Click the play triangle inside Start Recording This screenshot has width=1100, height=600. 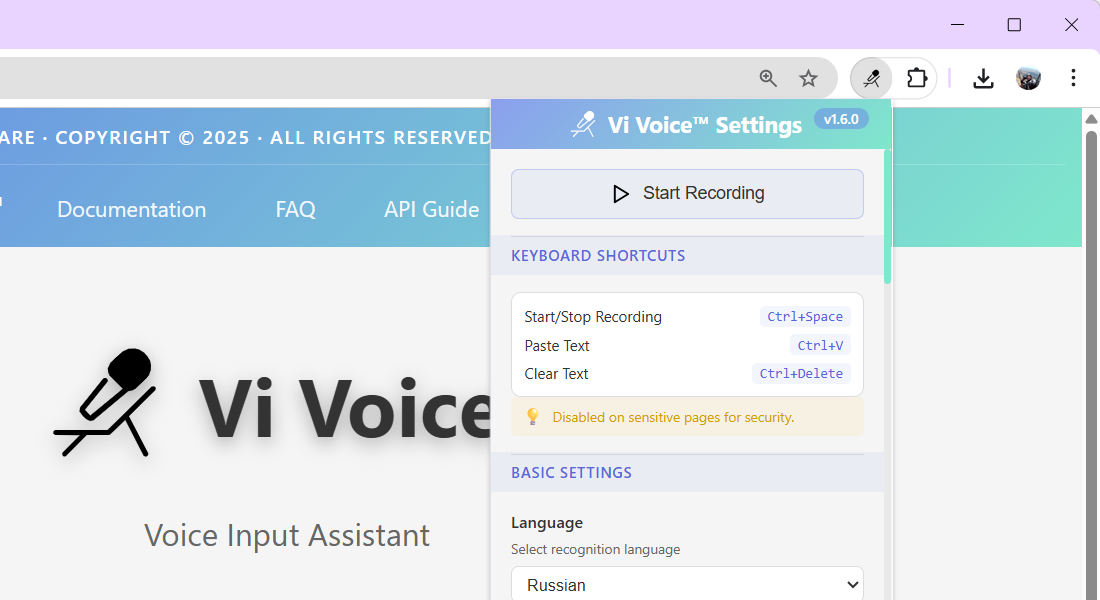[619, 194]
